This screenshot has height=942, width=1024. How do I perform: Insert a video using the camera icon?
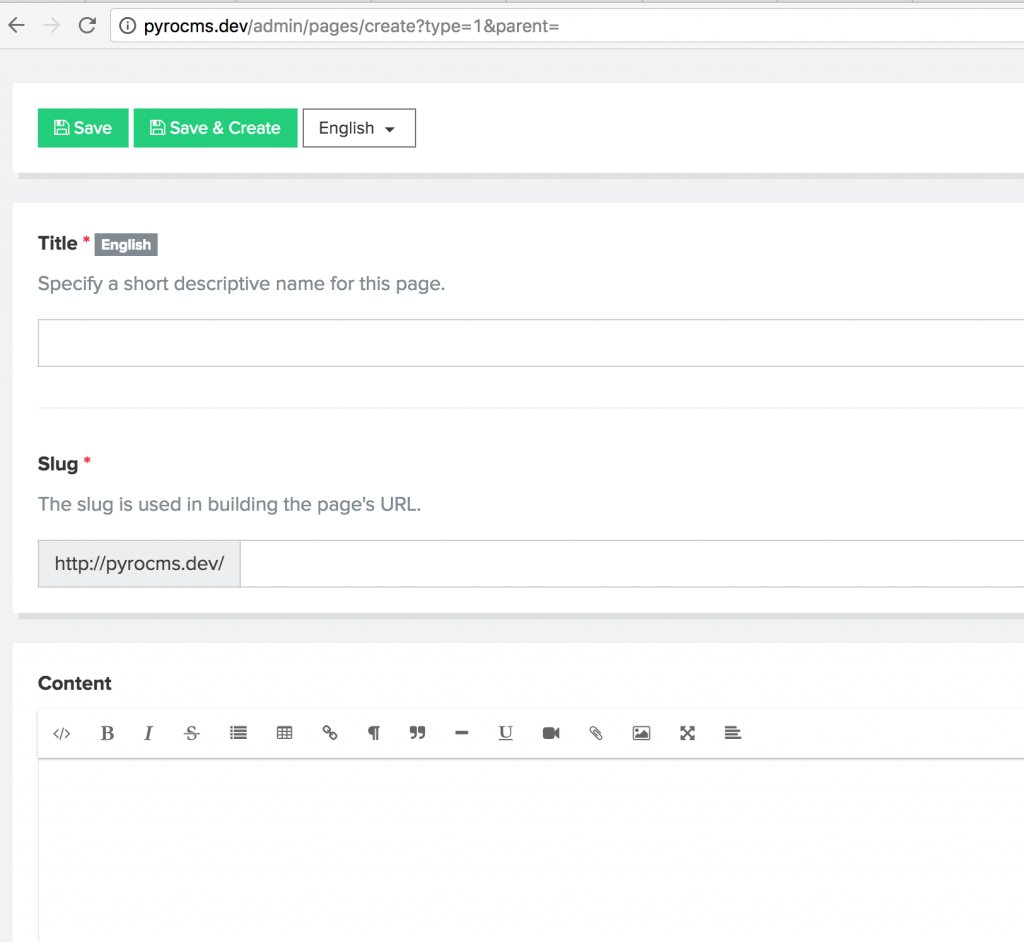click(550, 733)
